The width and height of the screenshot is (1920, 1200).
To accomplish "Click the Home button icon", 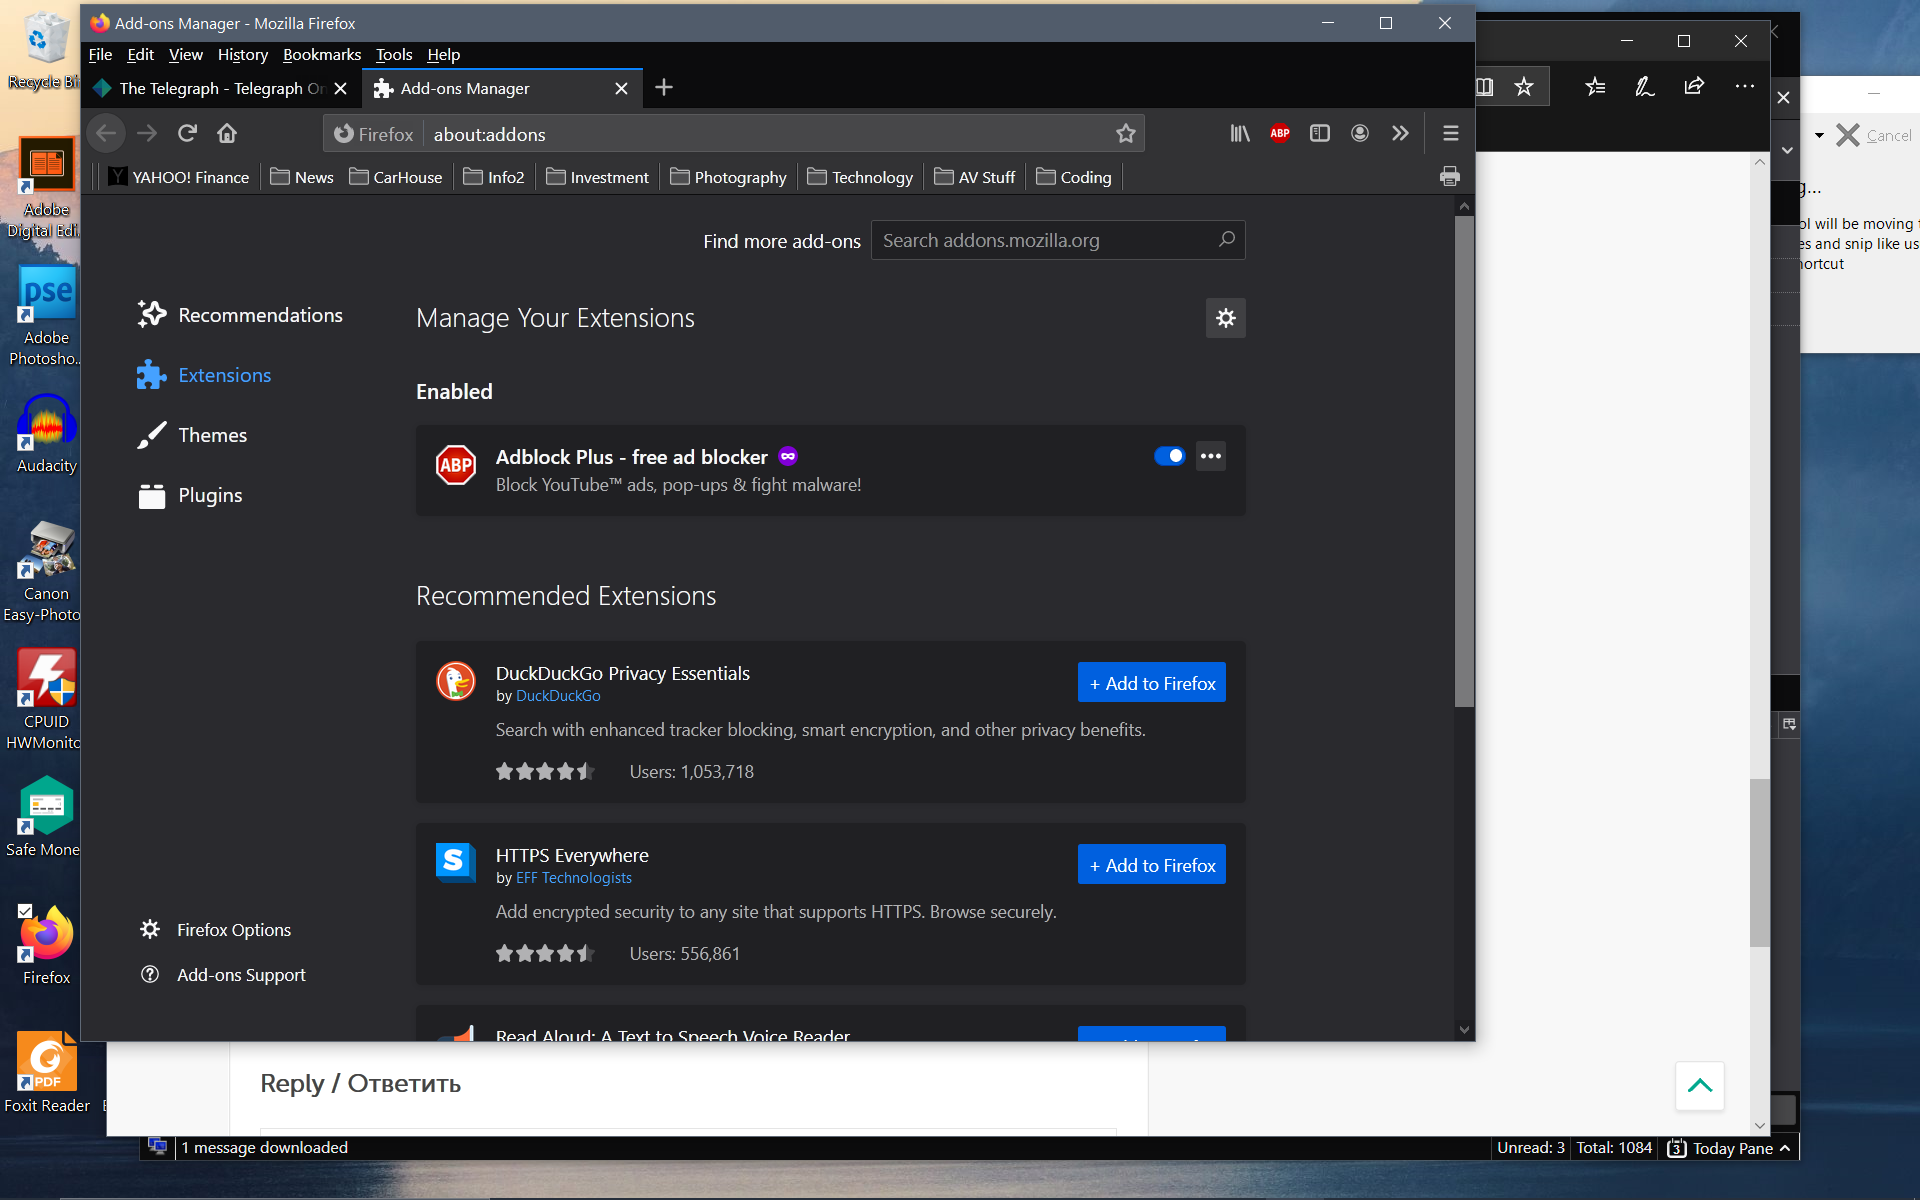I will [227, 133].
